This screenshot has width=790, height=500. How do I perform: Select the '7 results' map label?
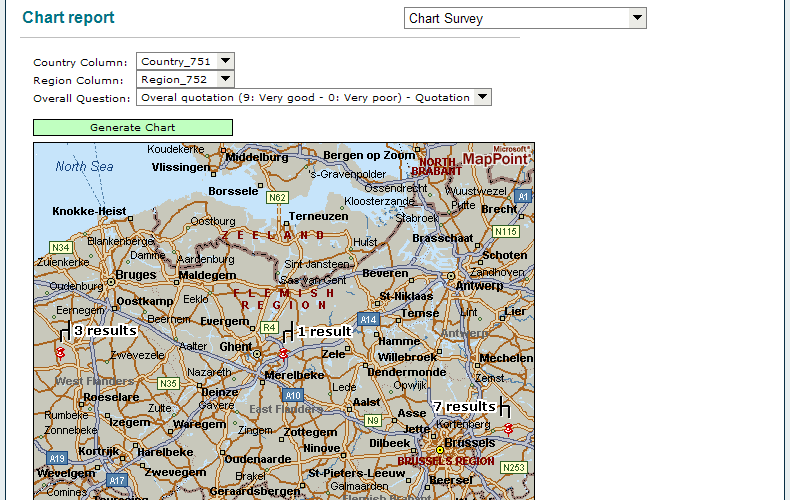tap(464, 407)
